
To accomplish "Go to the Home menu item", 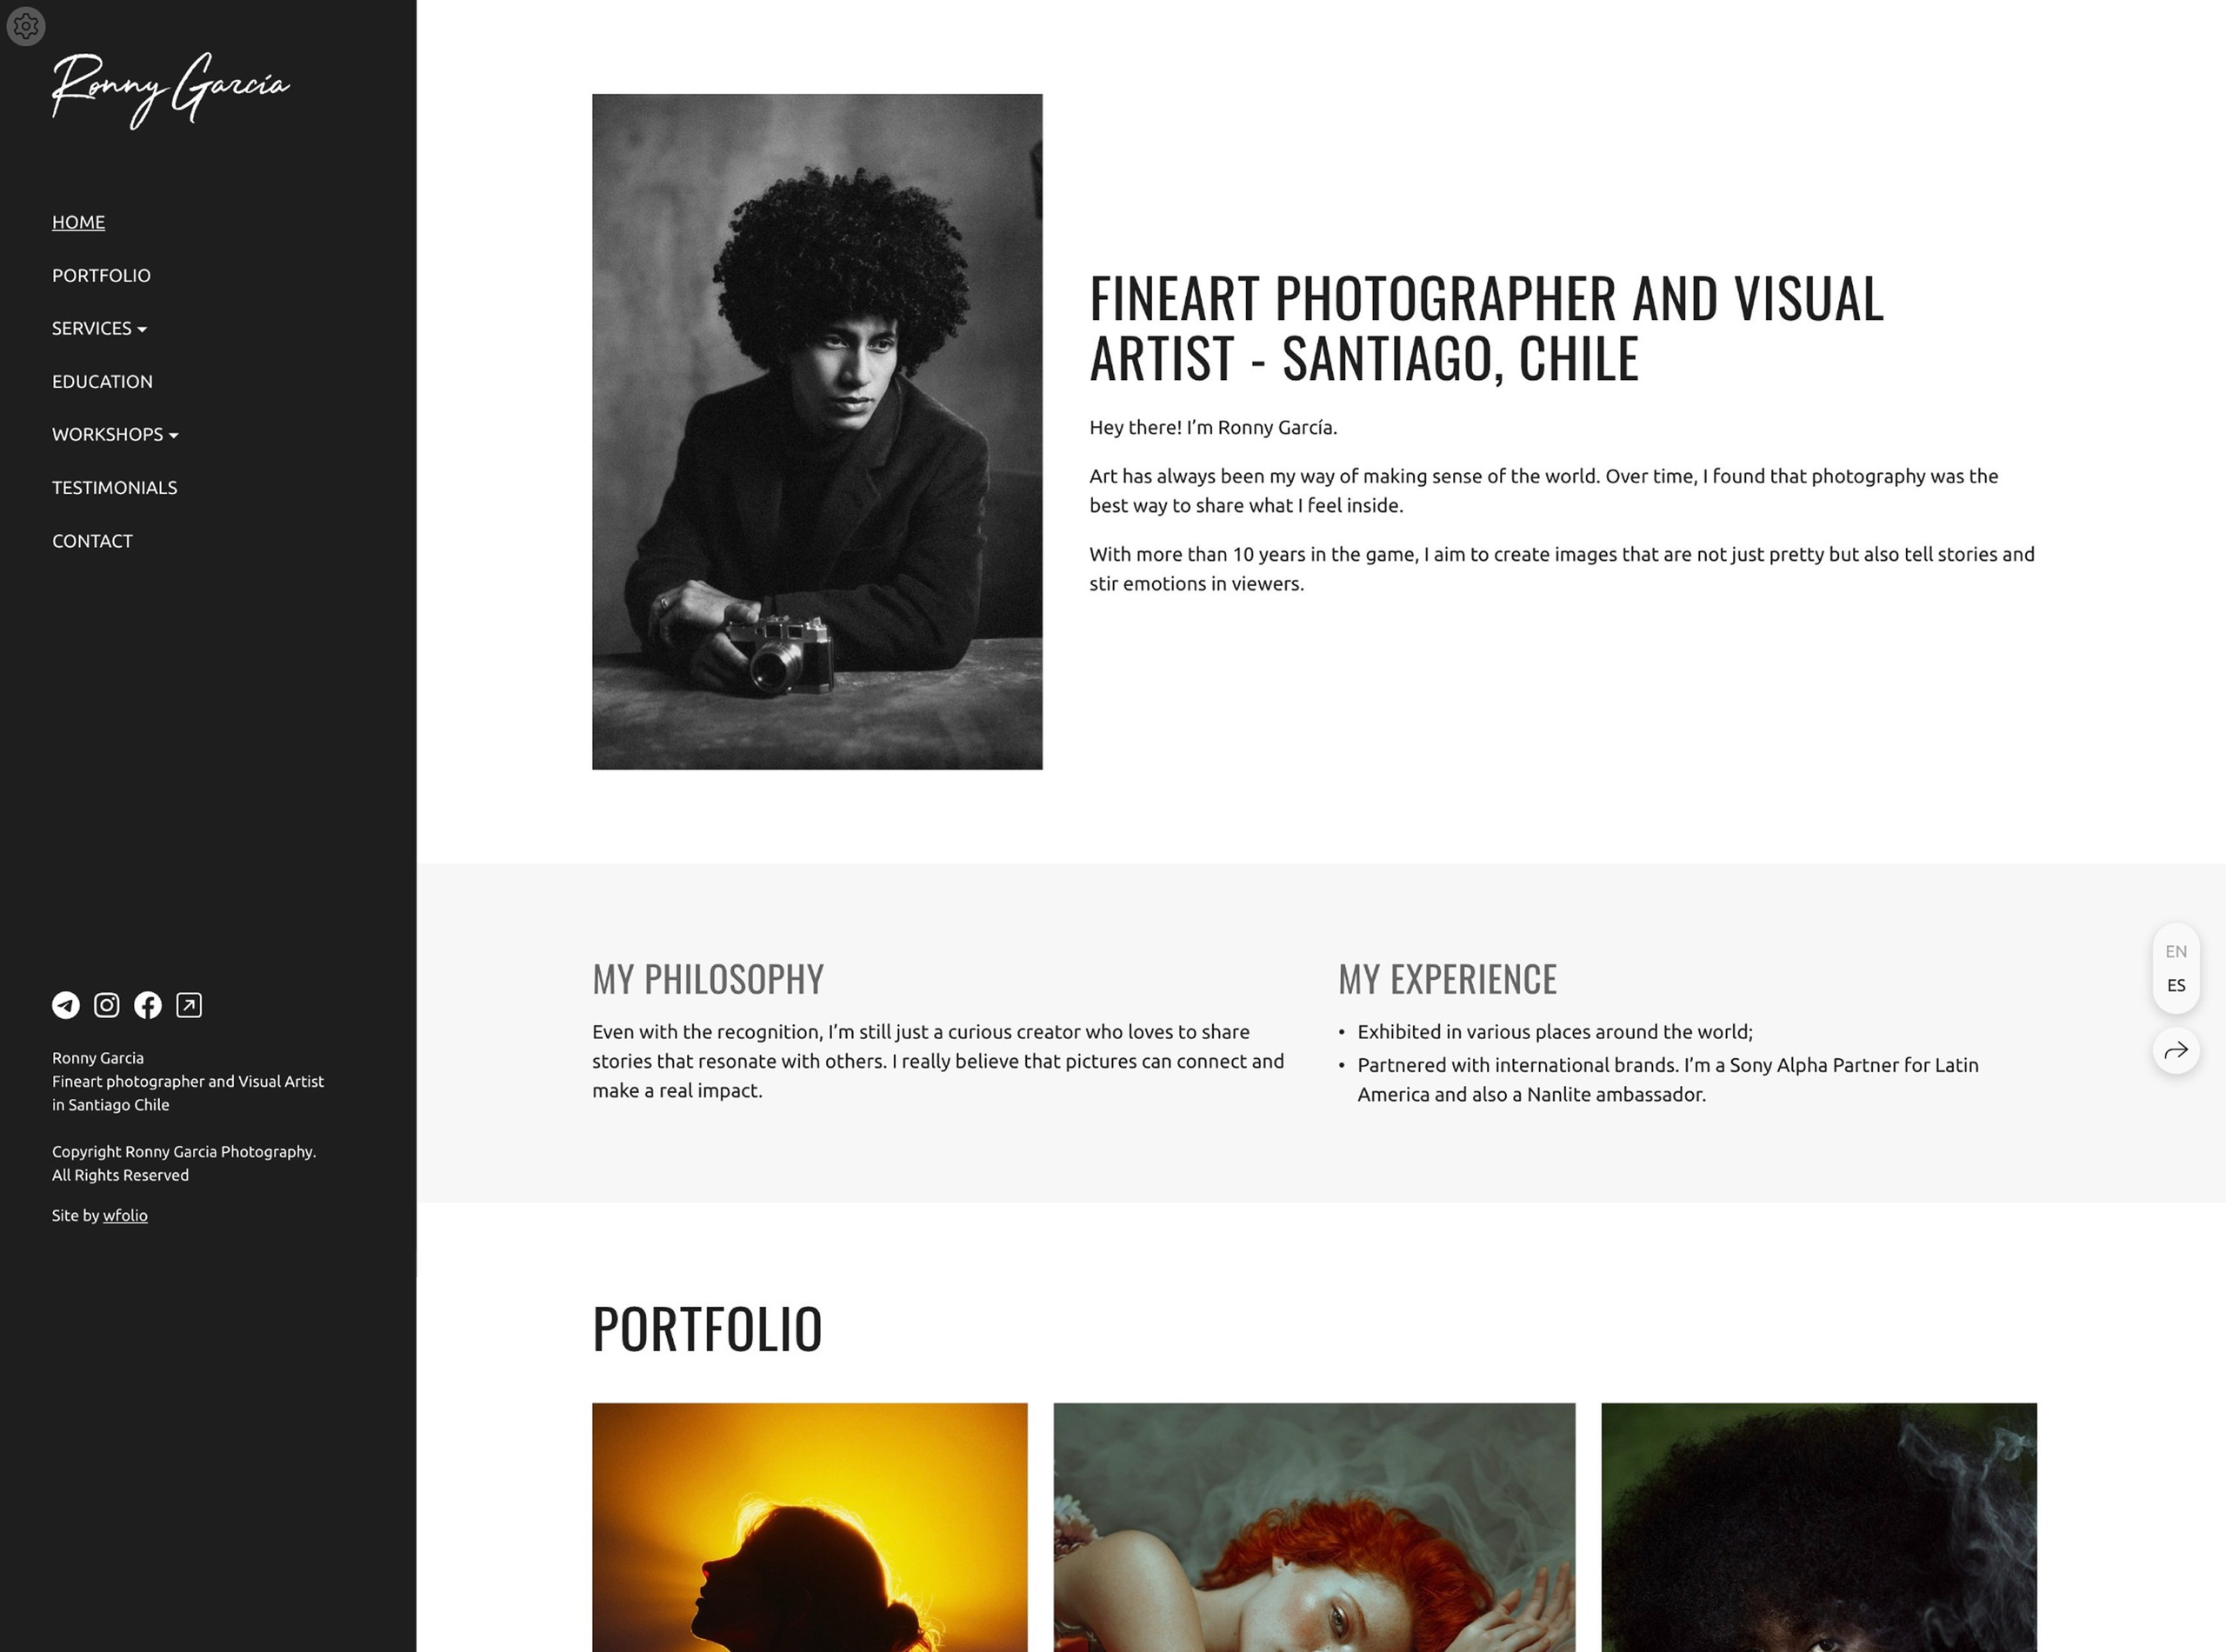I will click(x=78, y=222).
